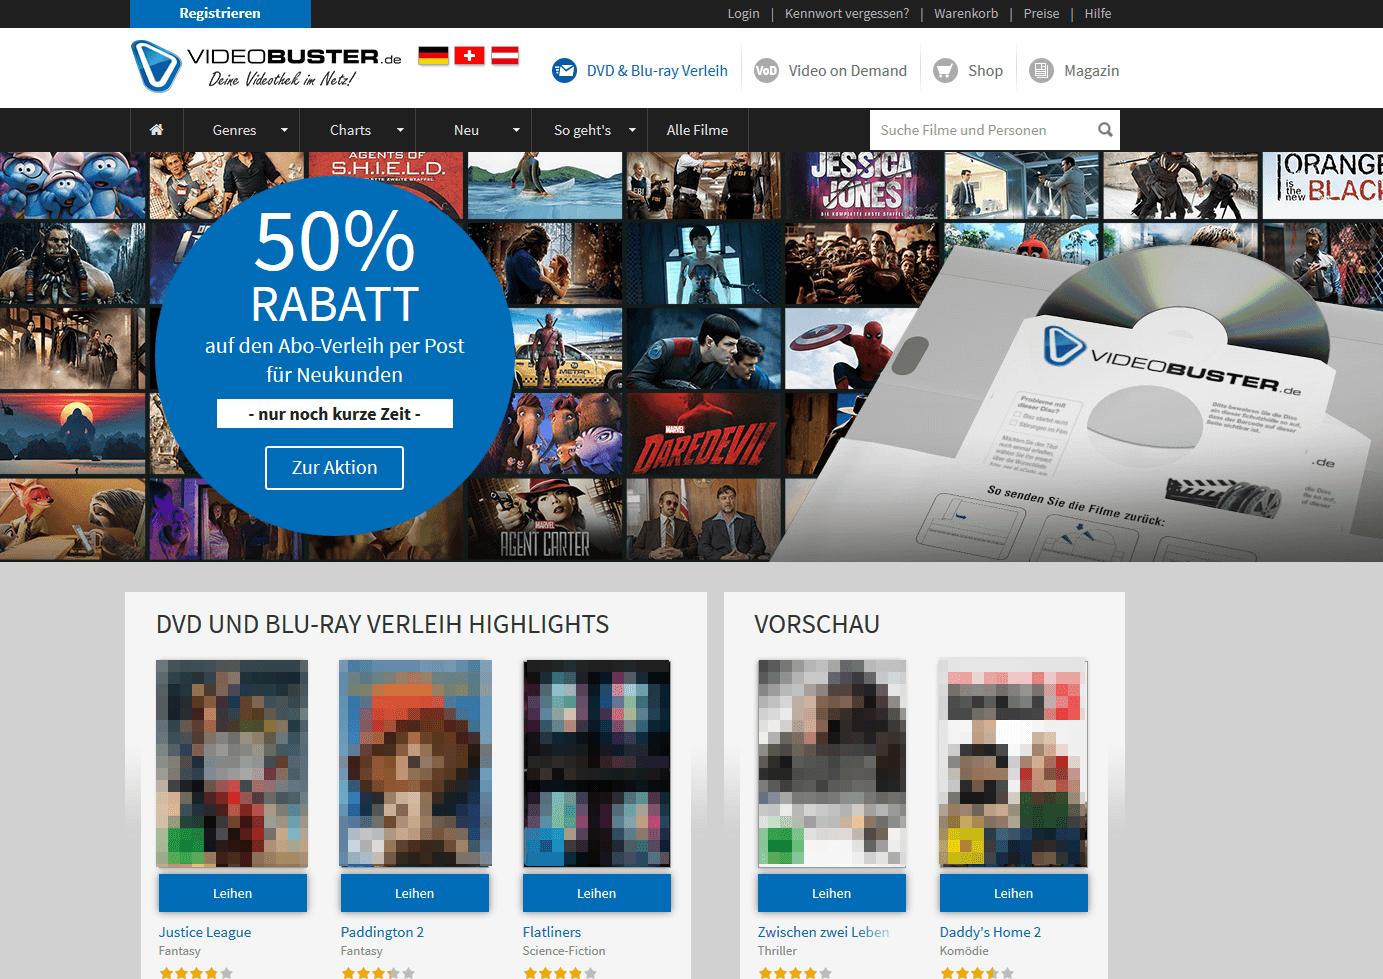Open the Daddy's Home 2 title link

(x=990, y=932)
